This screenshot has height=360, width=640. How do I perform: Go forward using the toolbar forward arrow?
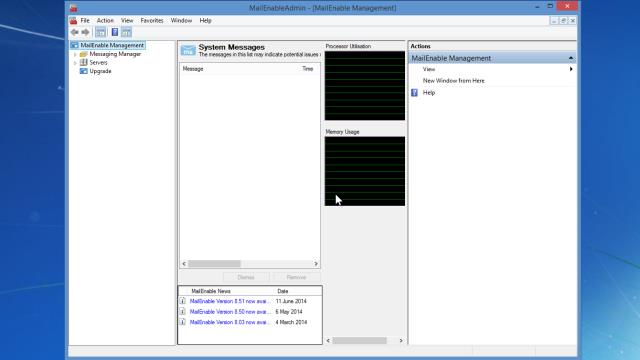click(x=85, y=32)
